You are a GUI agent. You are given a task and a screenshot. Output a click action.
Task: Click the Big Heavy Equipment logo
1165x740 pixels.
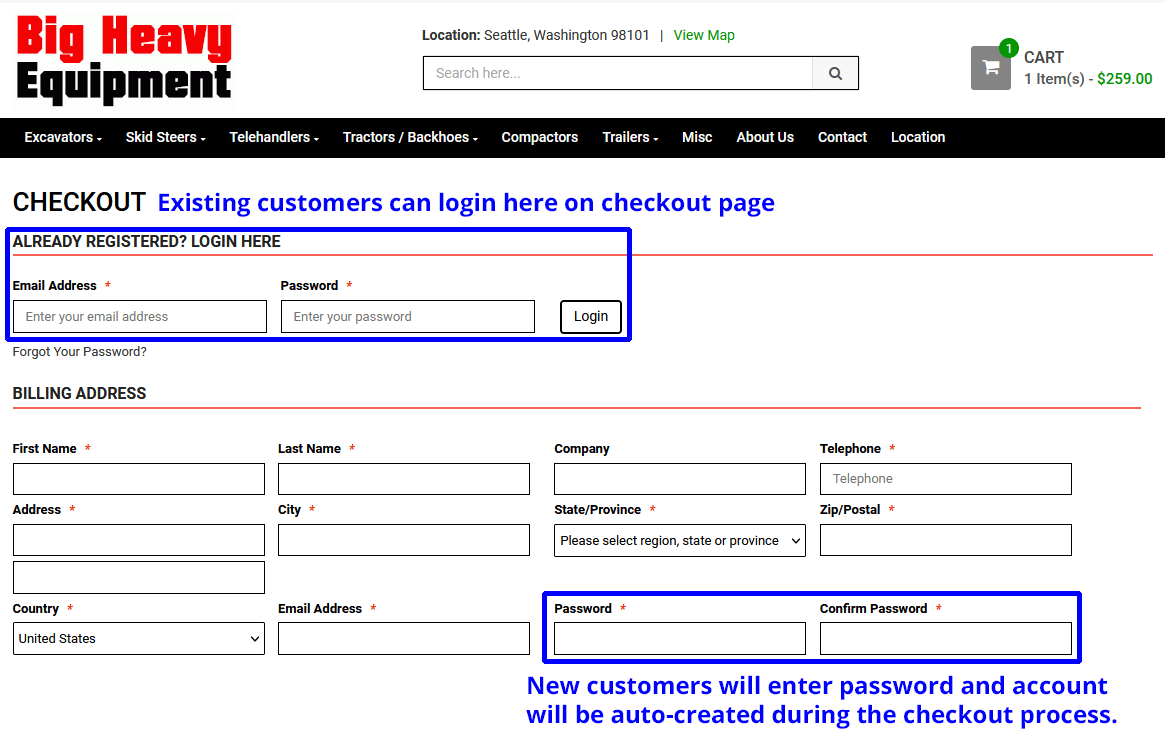click(122, 59)
